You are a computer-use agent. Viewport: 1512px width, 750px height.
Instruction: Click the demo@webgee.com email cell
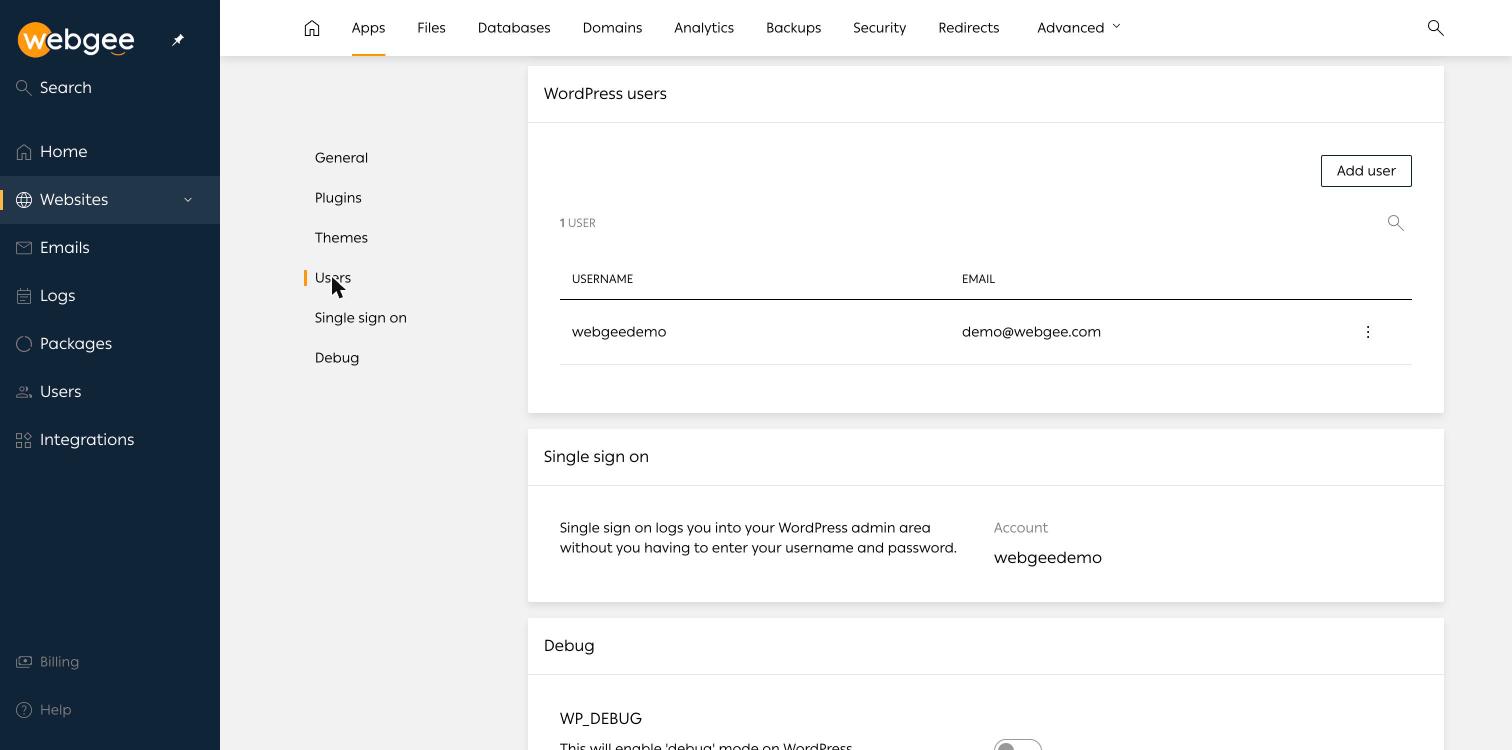point(1031,332)
